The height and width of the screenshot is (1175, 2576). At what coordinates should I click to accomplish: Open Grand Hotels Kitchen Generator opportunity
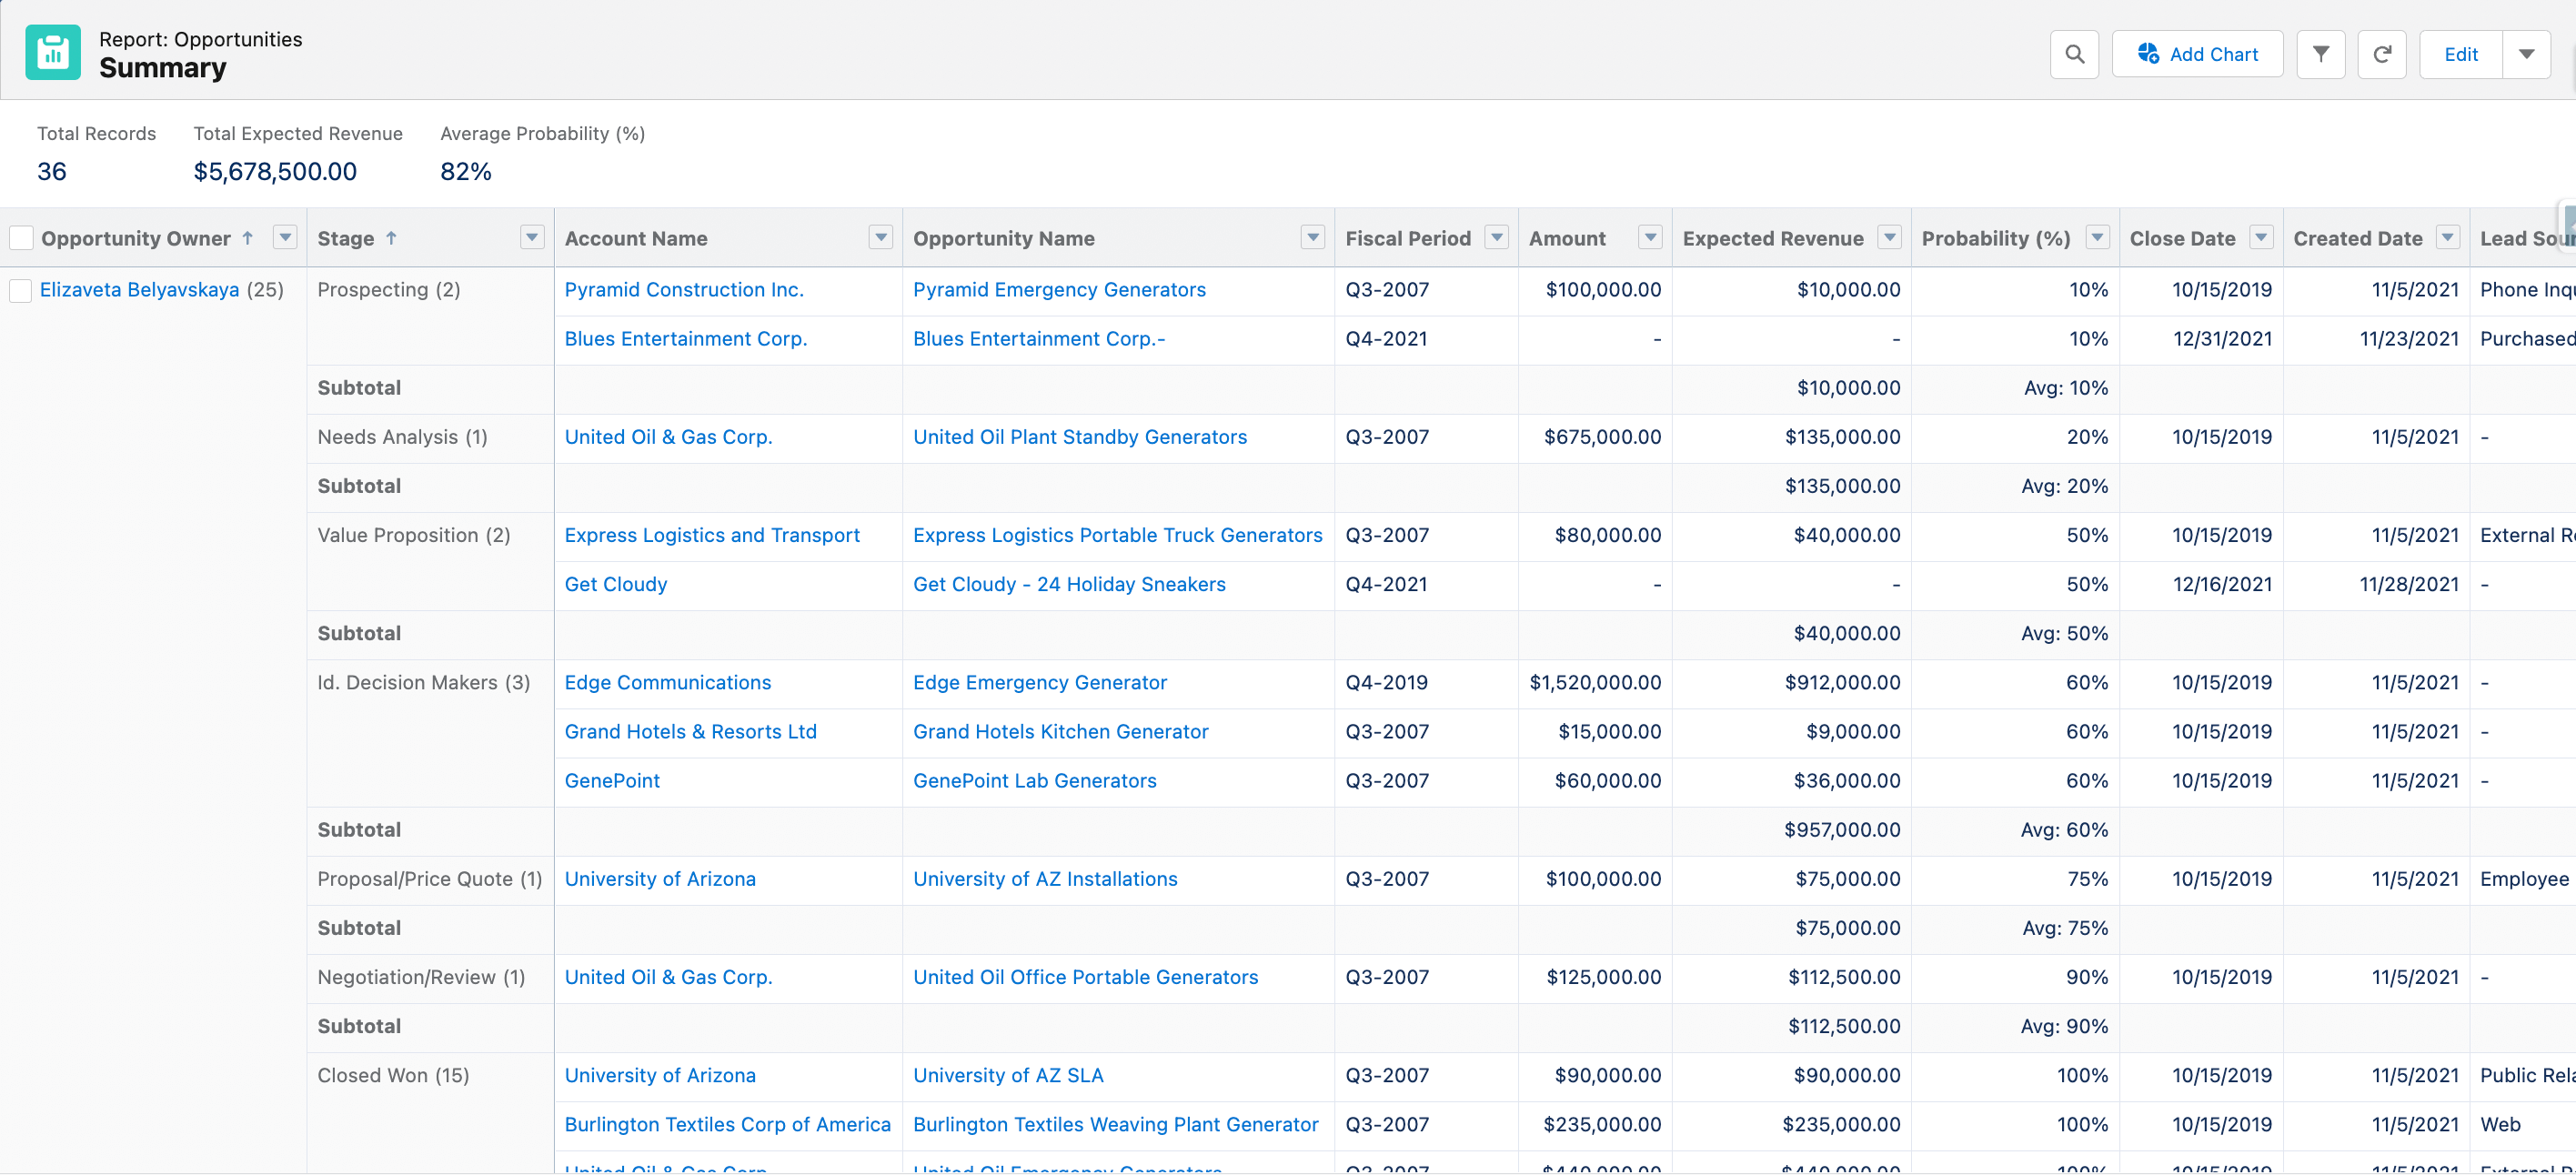1061,732
